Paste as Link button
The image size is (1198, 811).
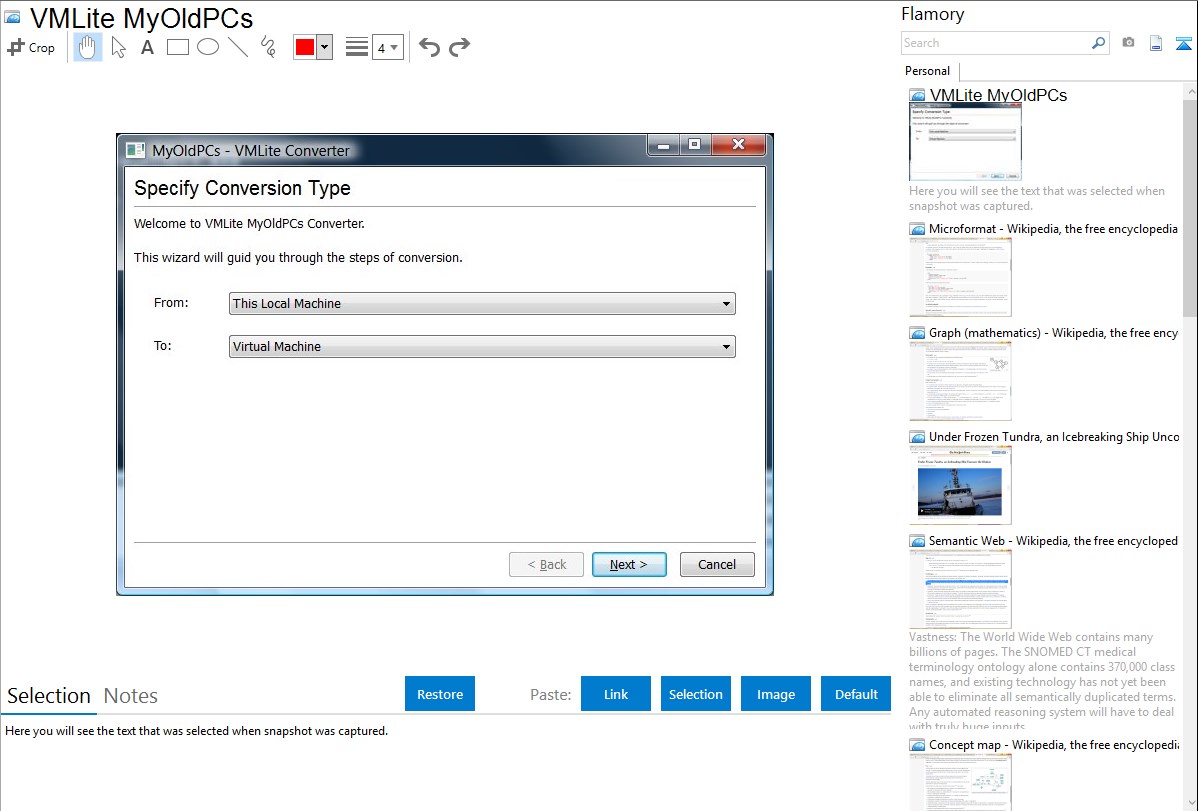(x=616, y=694)
